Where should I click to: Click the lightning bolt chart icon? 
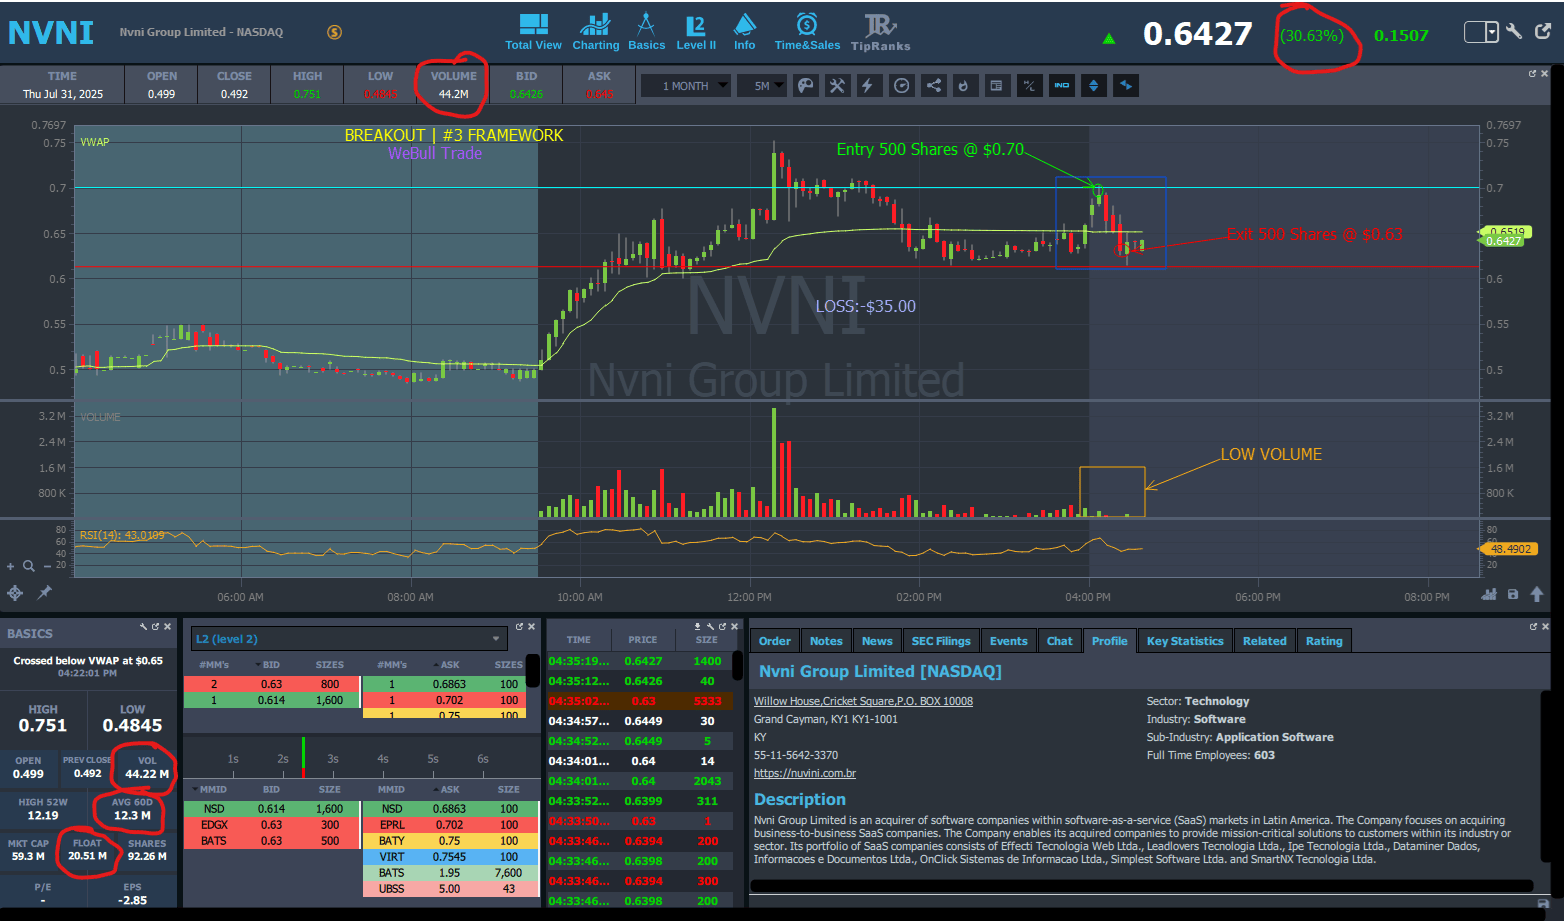868,86
